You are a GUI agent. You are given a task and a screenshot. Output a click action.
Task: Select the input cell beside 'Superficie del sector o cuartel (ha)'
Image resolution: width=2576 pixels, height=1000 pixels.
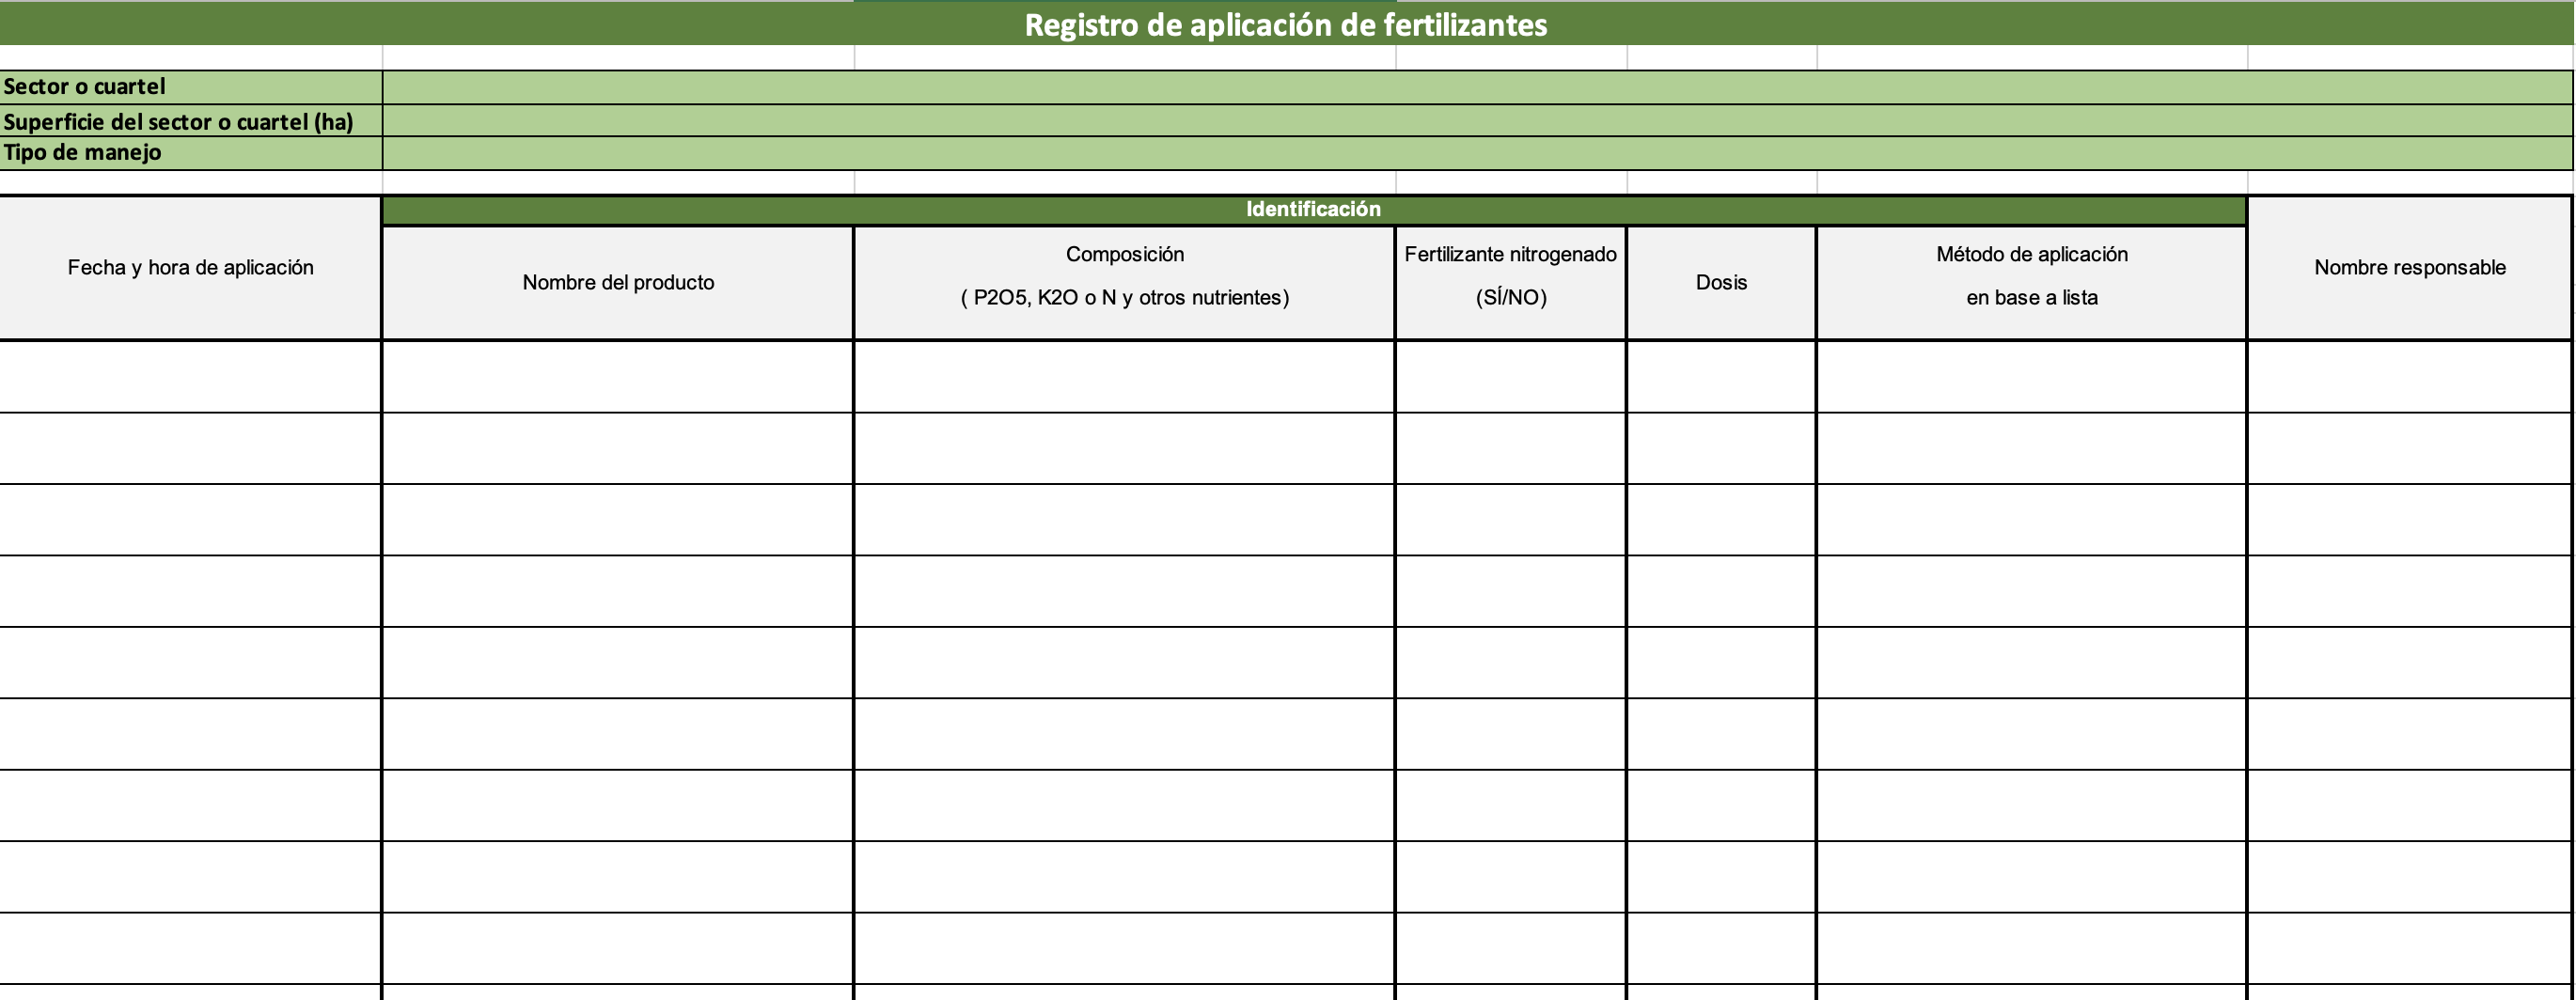coord(1477,121)
